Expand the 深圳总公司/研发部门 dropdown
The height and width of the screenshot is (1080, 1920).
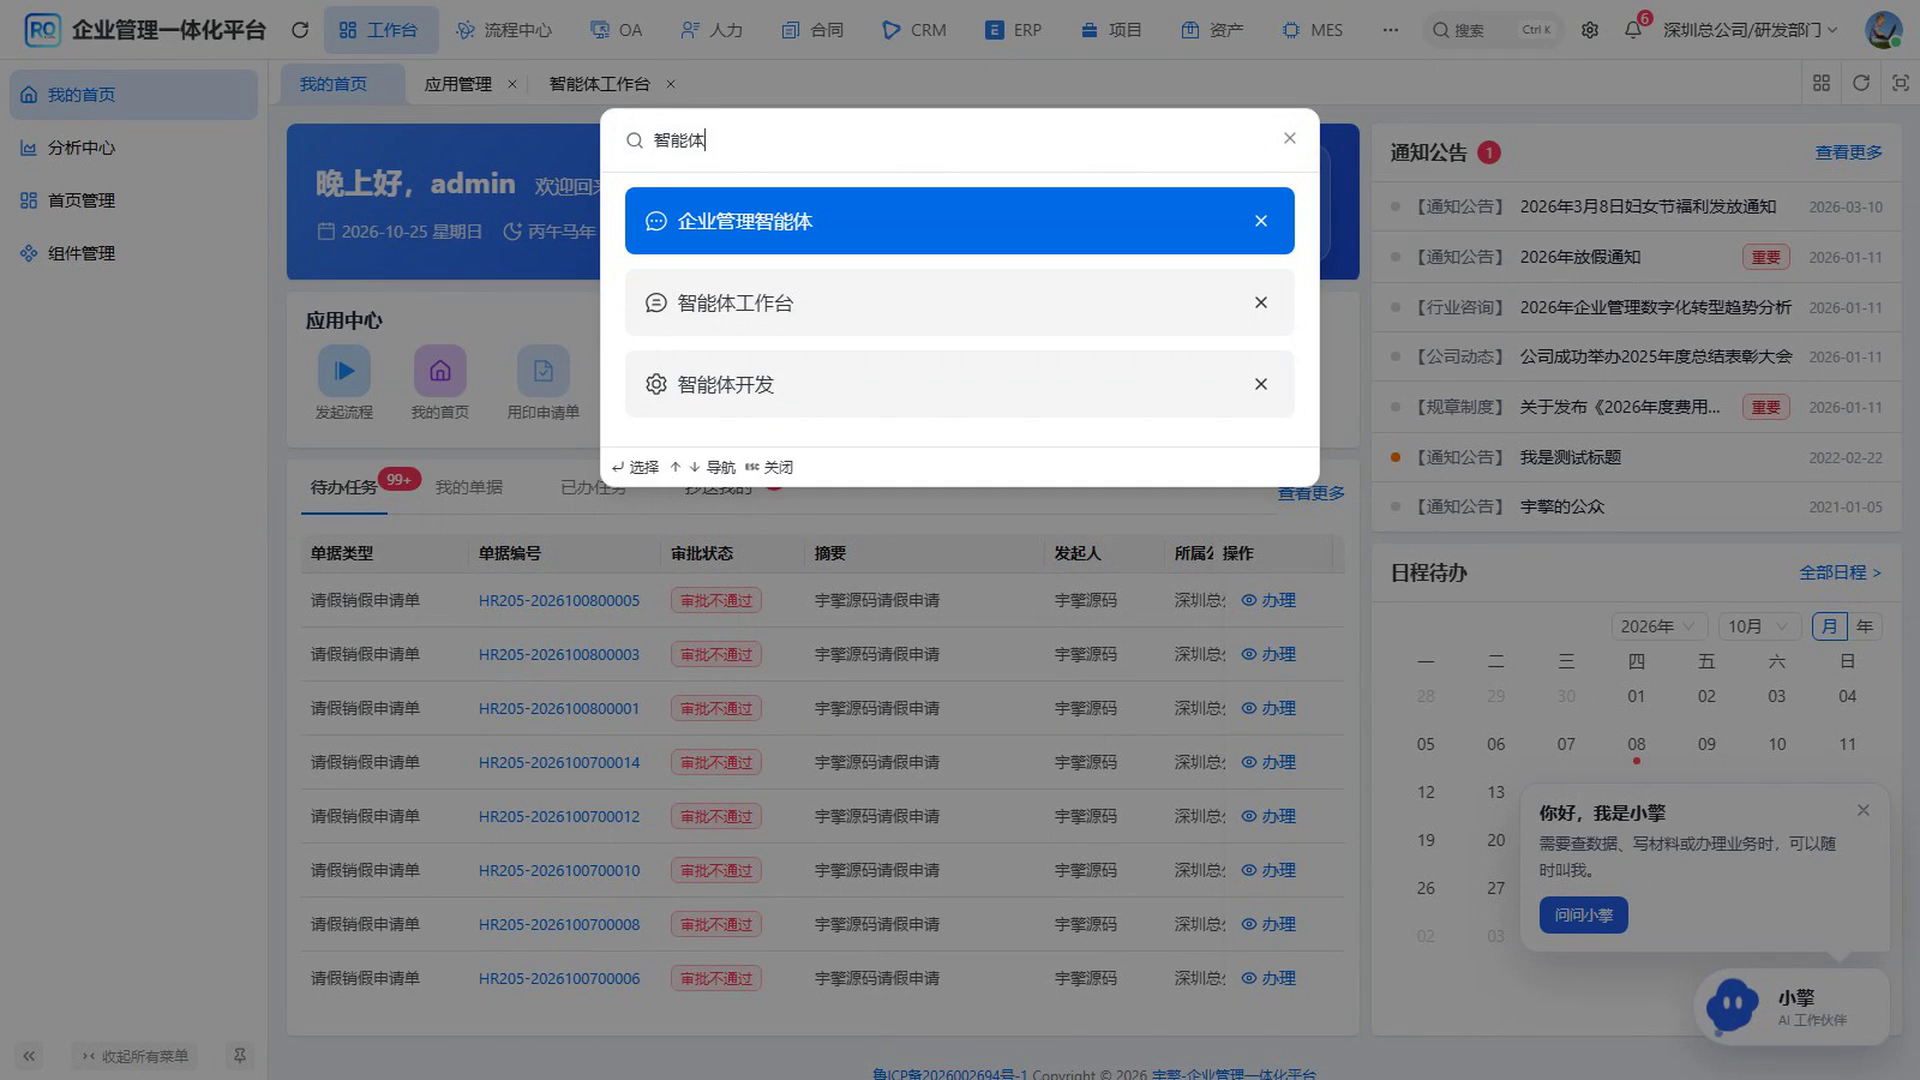pyautogui.click(x=1750, y=30)
